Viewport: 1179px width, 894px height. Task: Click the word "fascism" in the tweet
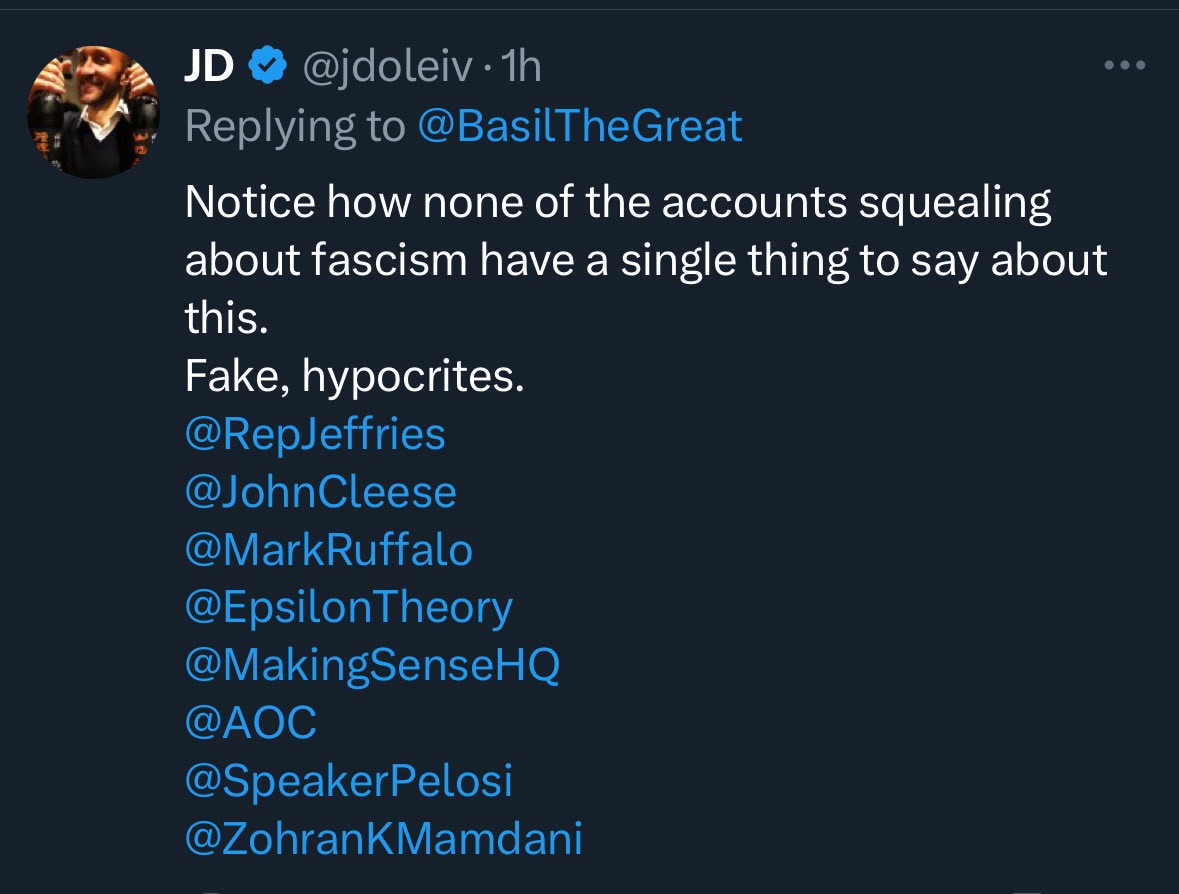(389, 260)
